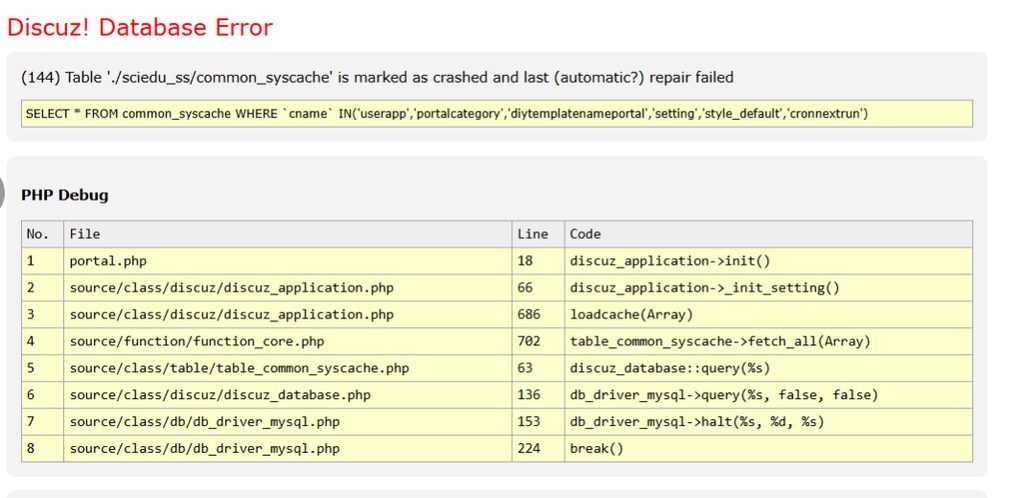The image size is (1024, 498).
Task: Select line number 63 cell
Action: point(538,368)
